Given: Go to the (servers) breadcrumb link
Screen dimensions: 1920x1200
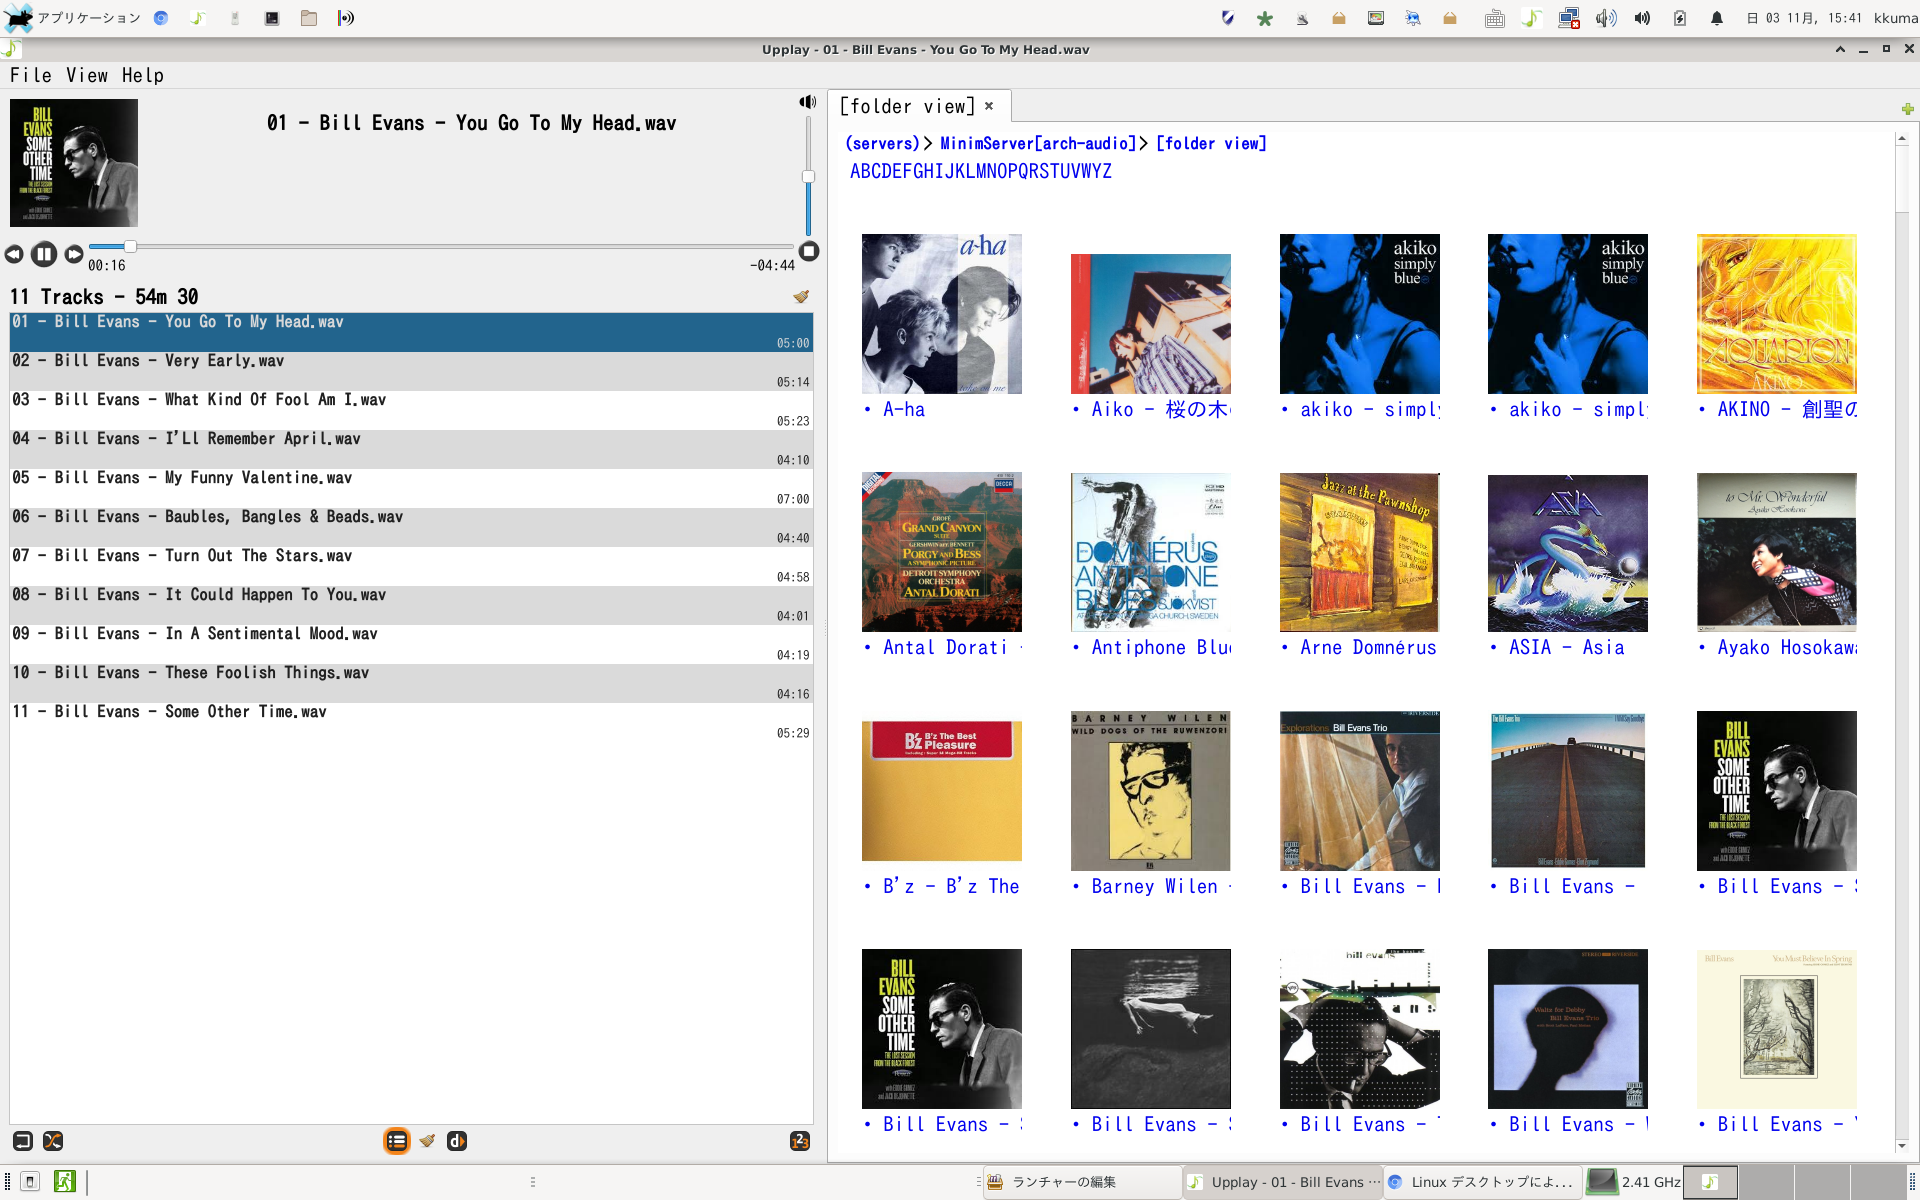Looking at the screenshot, I should (882, 144).
